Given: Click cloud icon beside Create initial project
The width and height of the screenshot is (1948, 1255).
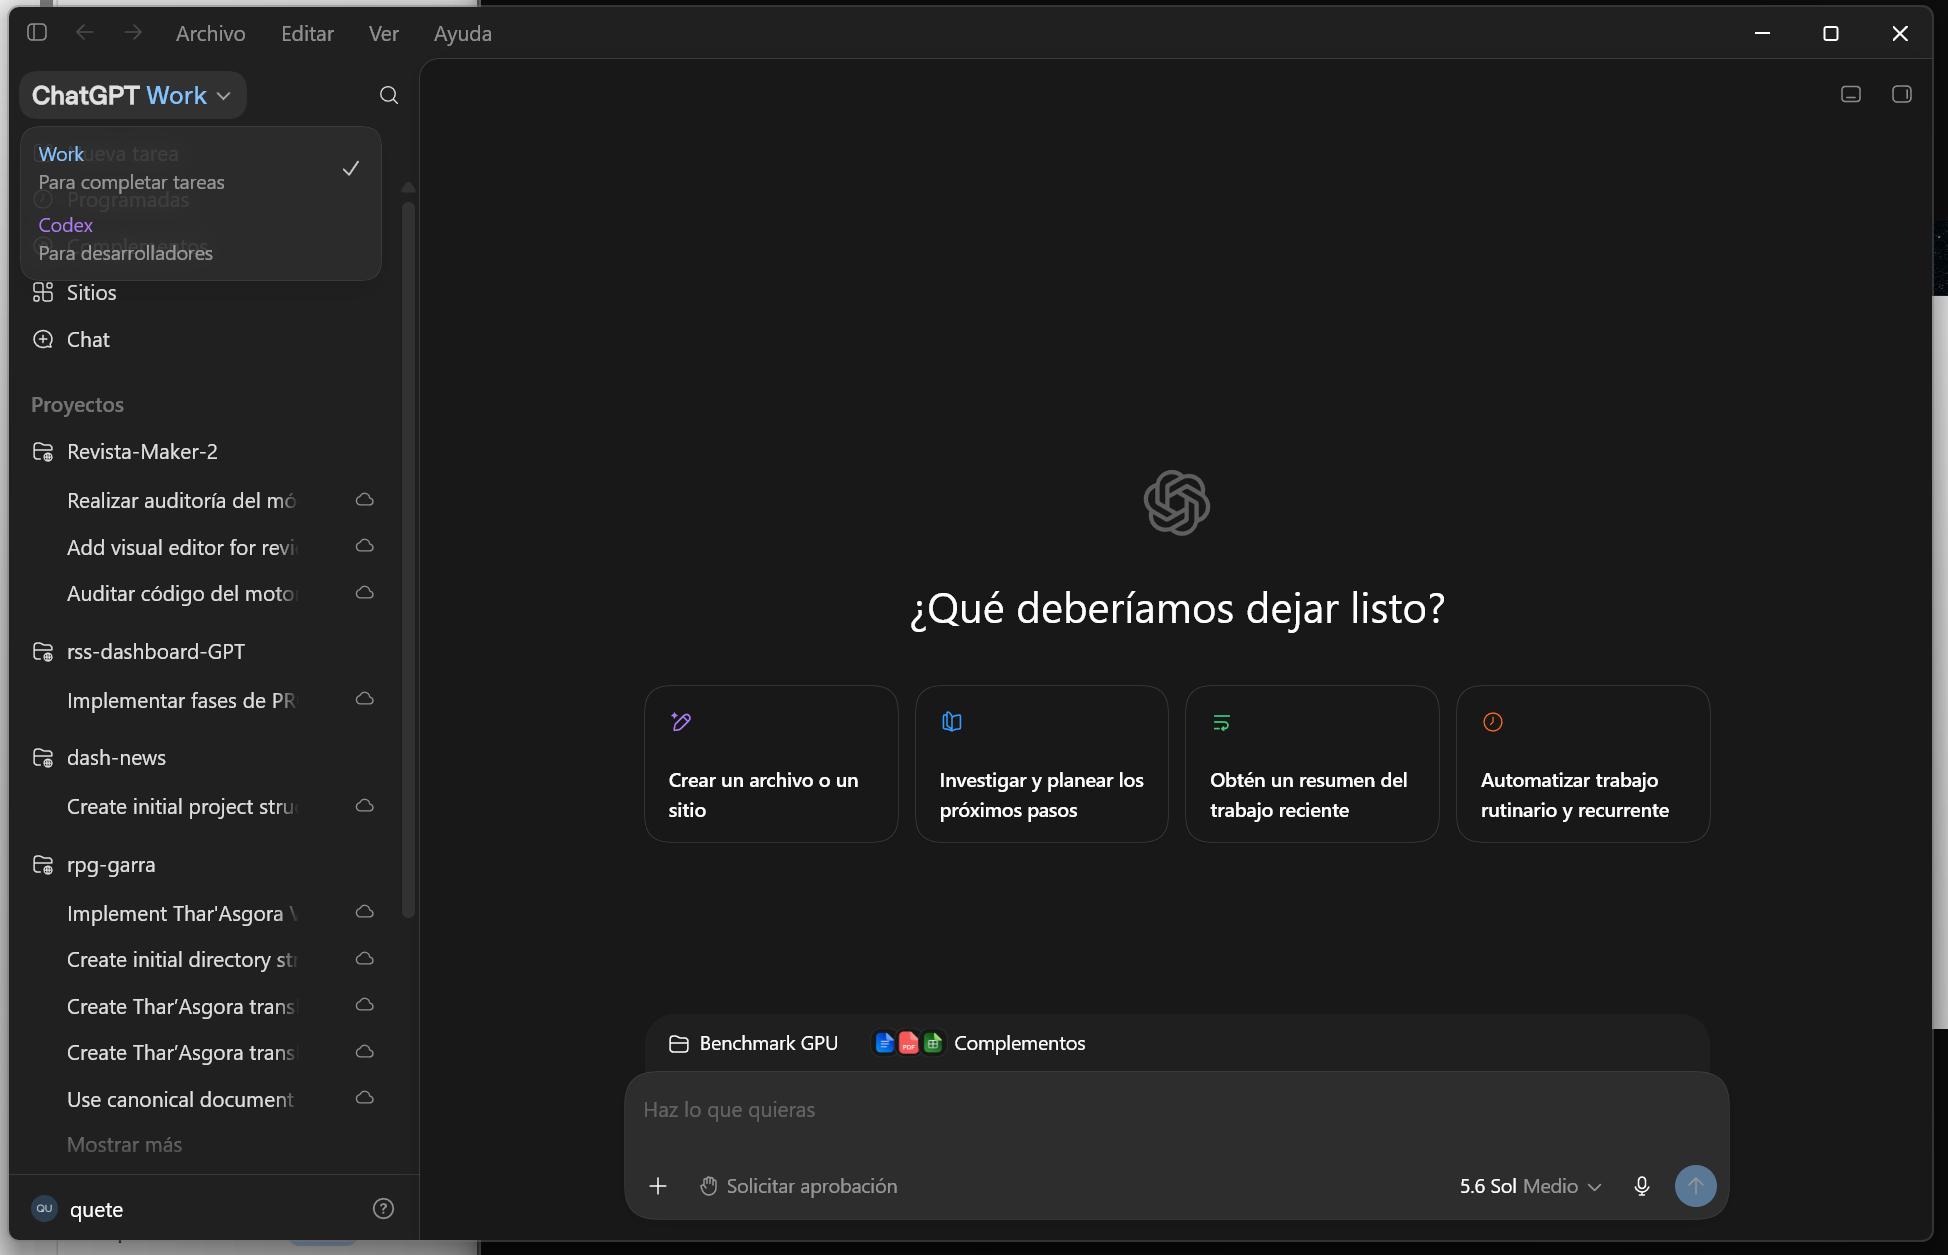Looking at the screenshot, I should pyautogui.click(x=365, y=805).
